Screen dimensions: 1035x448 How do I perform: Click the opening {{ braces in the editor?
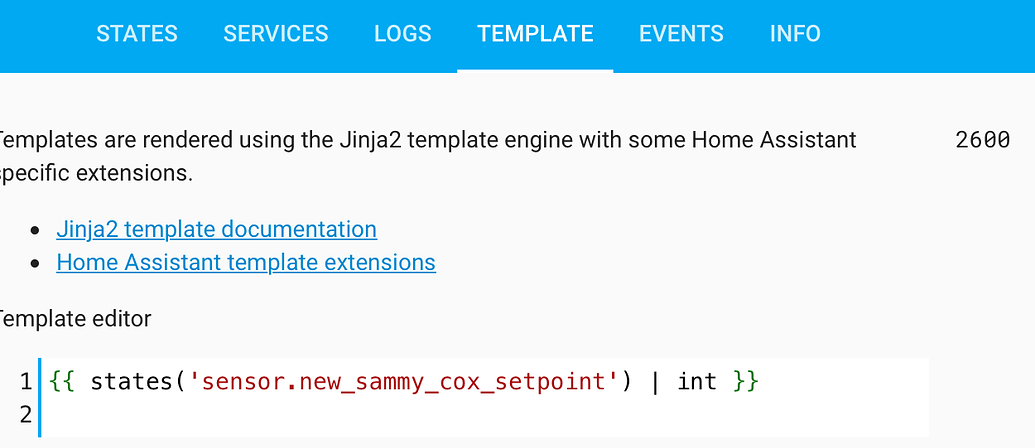(x=60, y=382)
